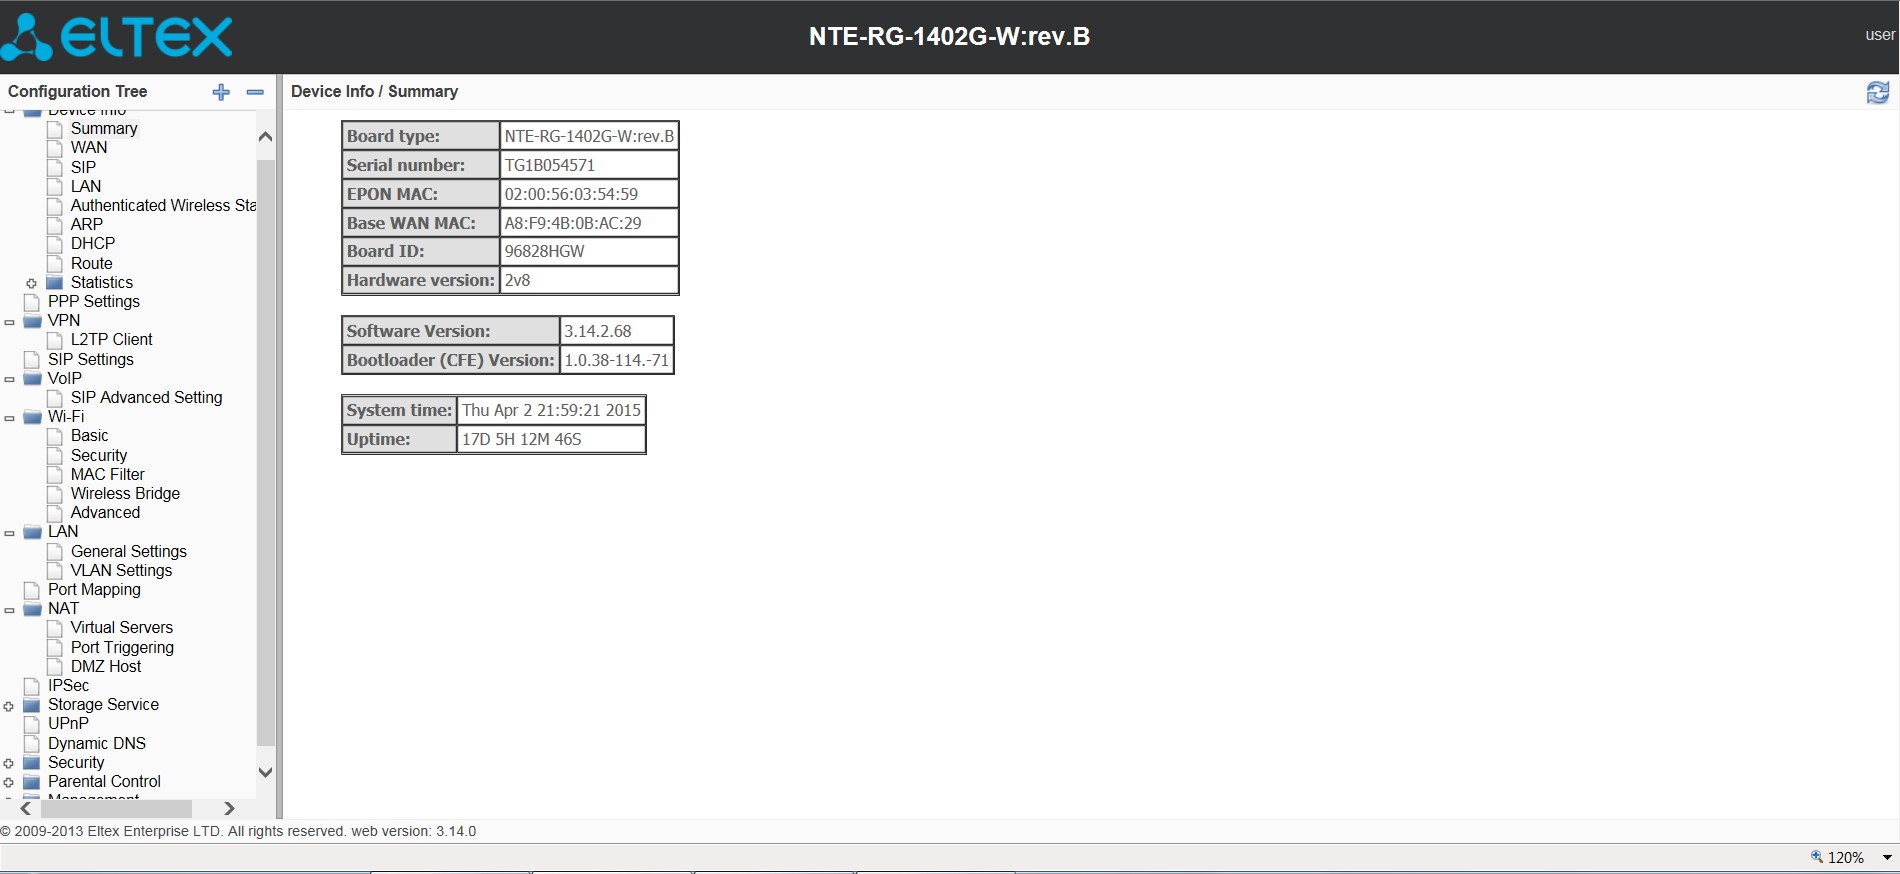Viewport: 1900px width, 874px height.
Task: Open Wireless Bridge settings
Action: coord(125,493)
